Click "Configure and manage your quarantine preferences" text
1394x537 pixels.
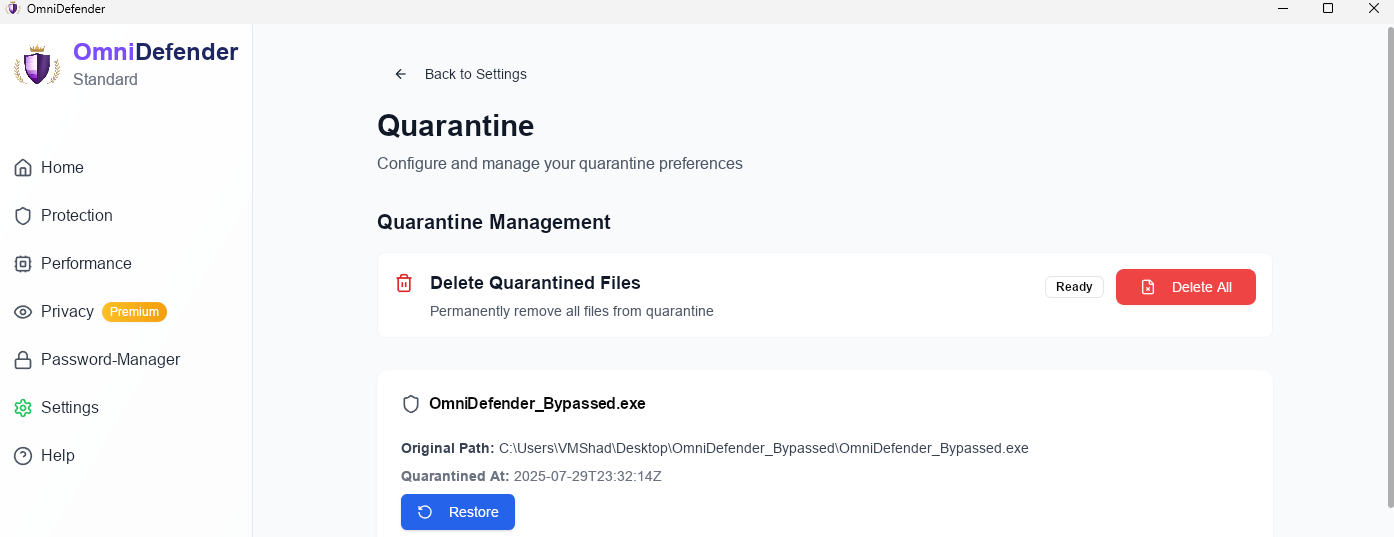point(560,163)
